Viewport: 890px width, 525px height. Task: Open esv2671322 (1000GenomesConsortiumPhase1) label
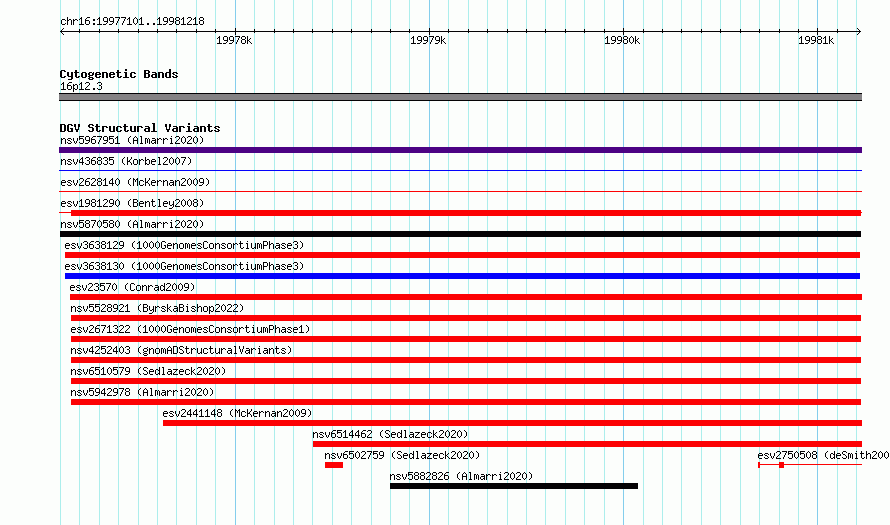click(x=190, y=329)
